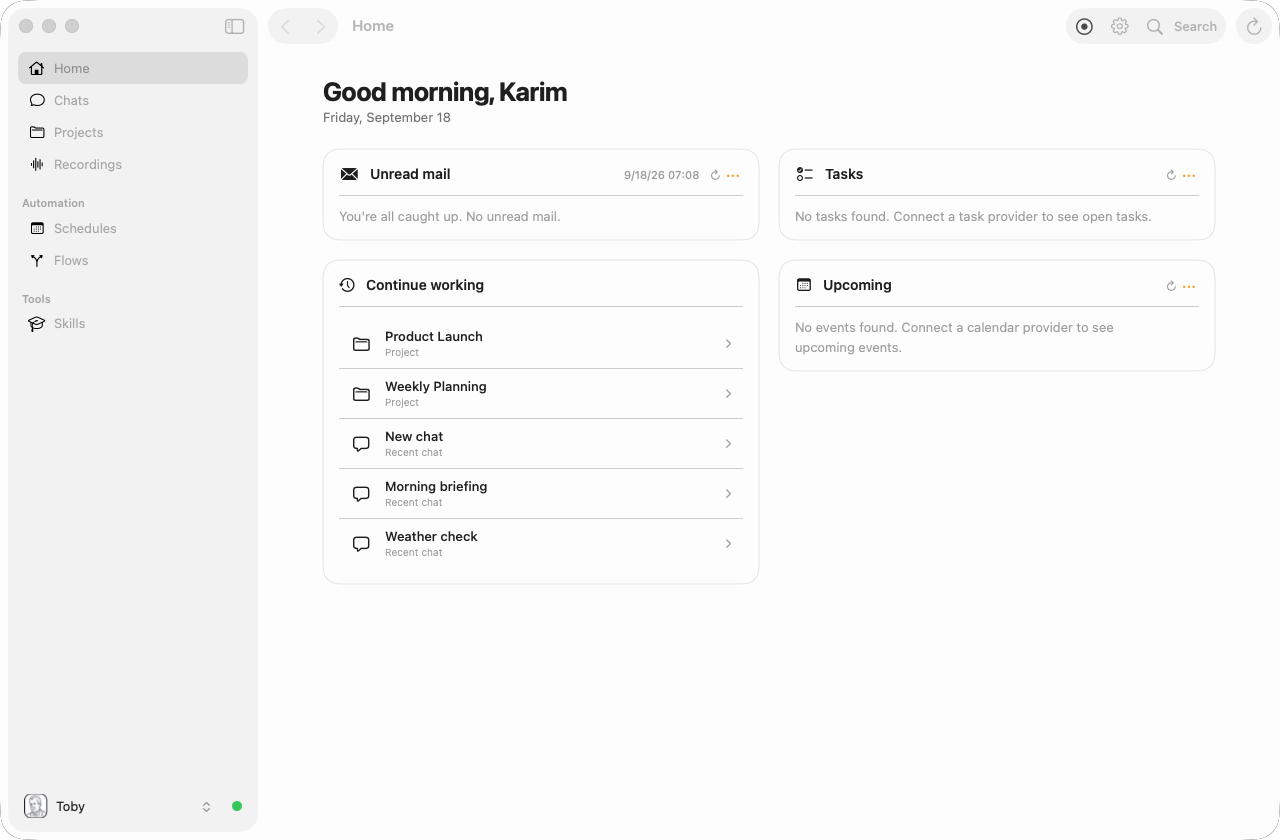Screen dimensions: 1280x840
Task: Click the Friday, September 18 date text
Action: [387, 118]
